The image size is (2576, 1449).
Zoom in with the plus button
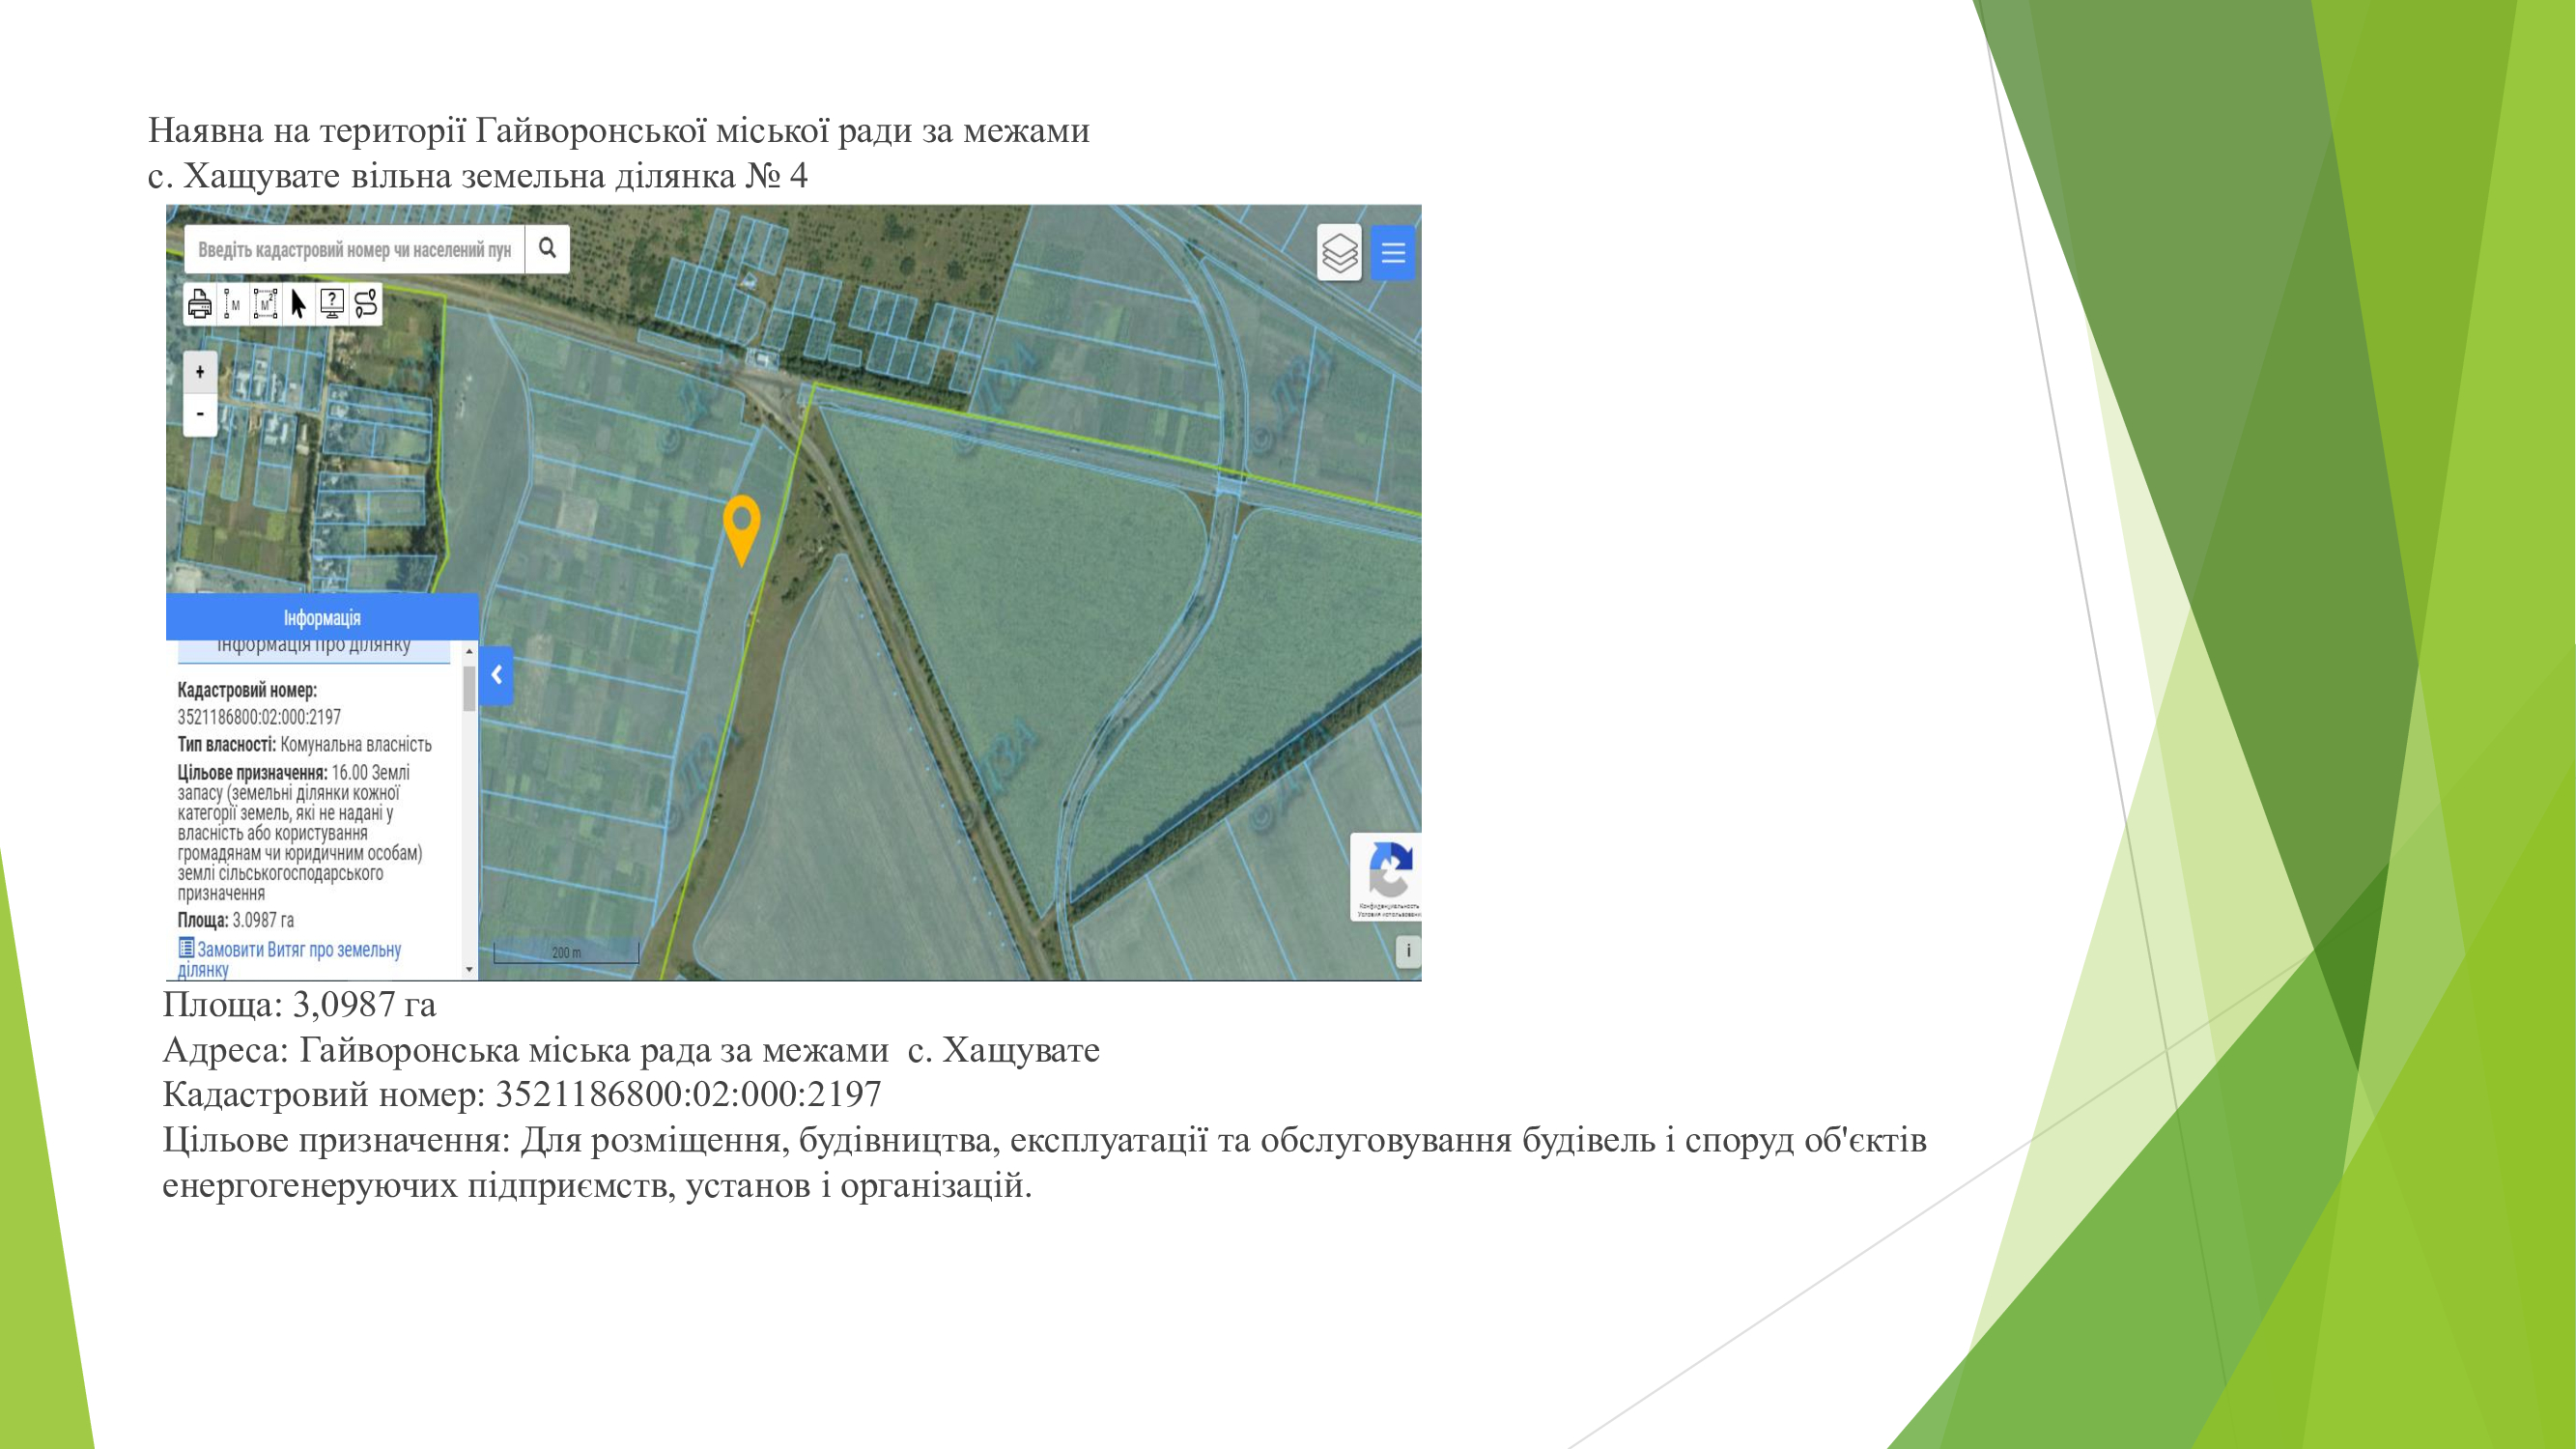(x=200, y=372)
